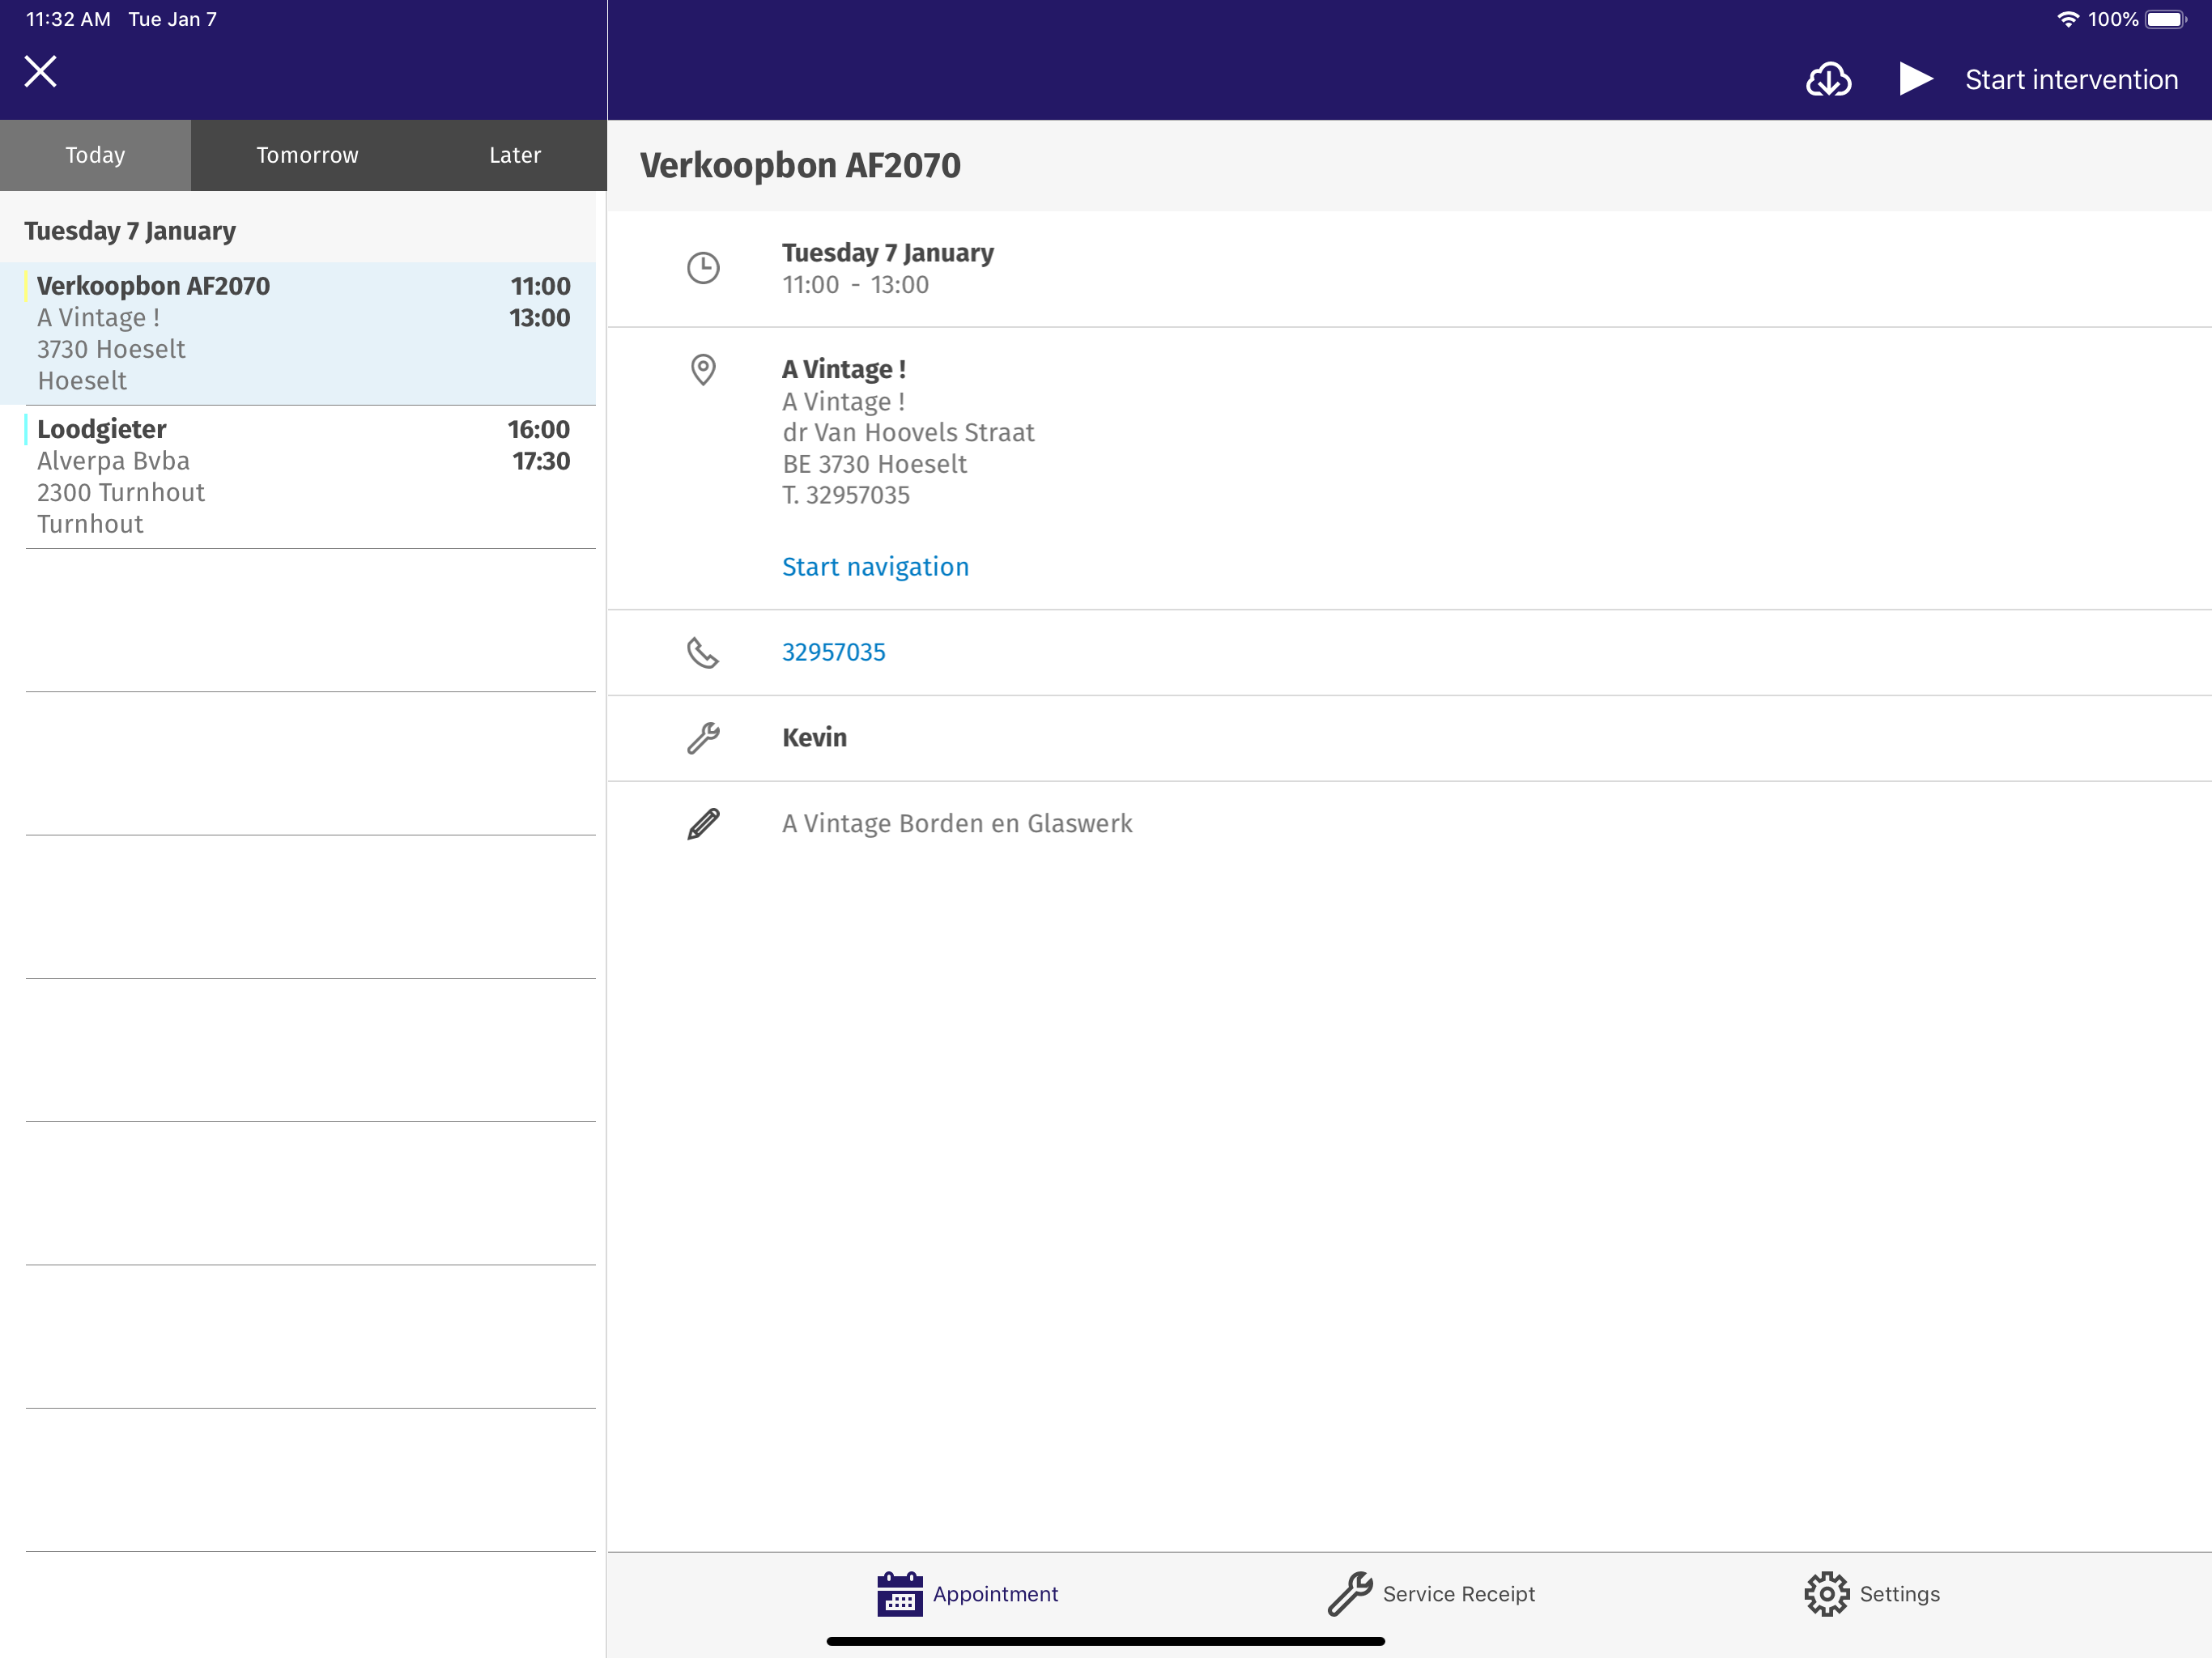The image size is (2212, 1658).
Task: Click the 11:00 - 13:00 time range
Action: tap(855, 285)
